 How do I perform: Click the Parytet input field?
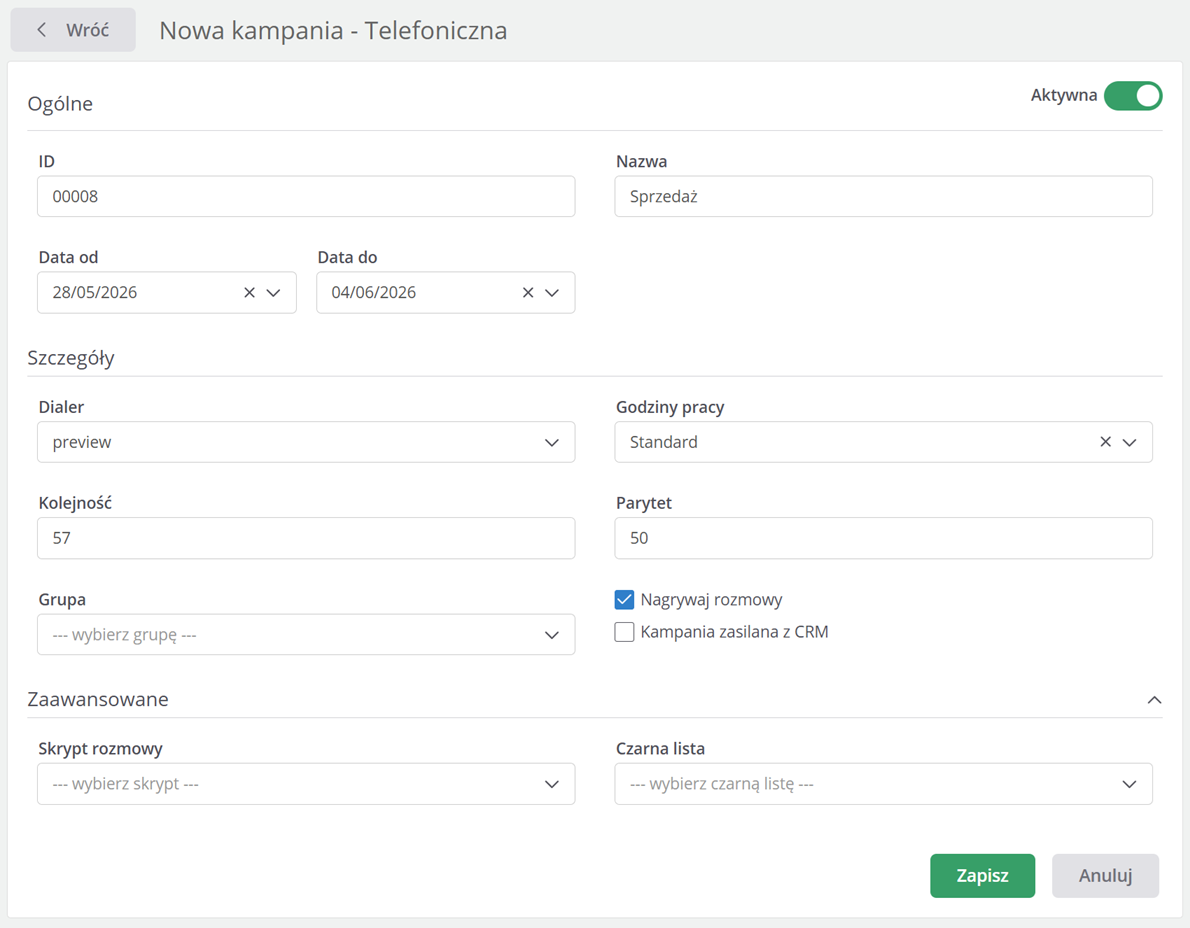(883, 538)
